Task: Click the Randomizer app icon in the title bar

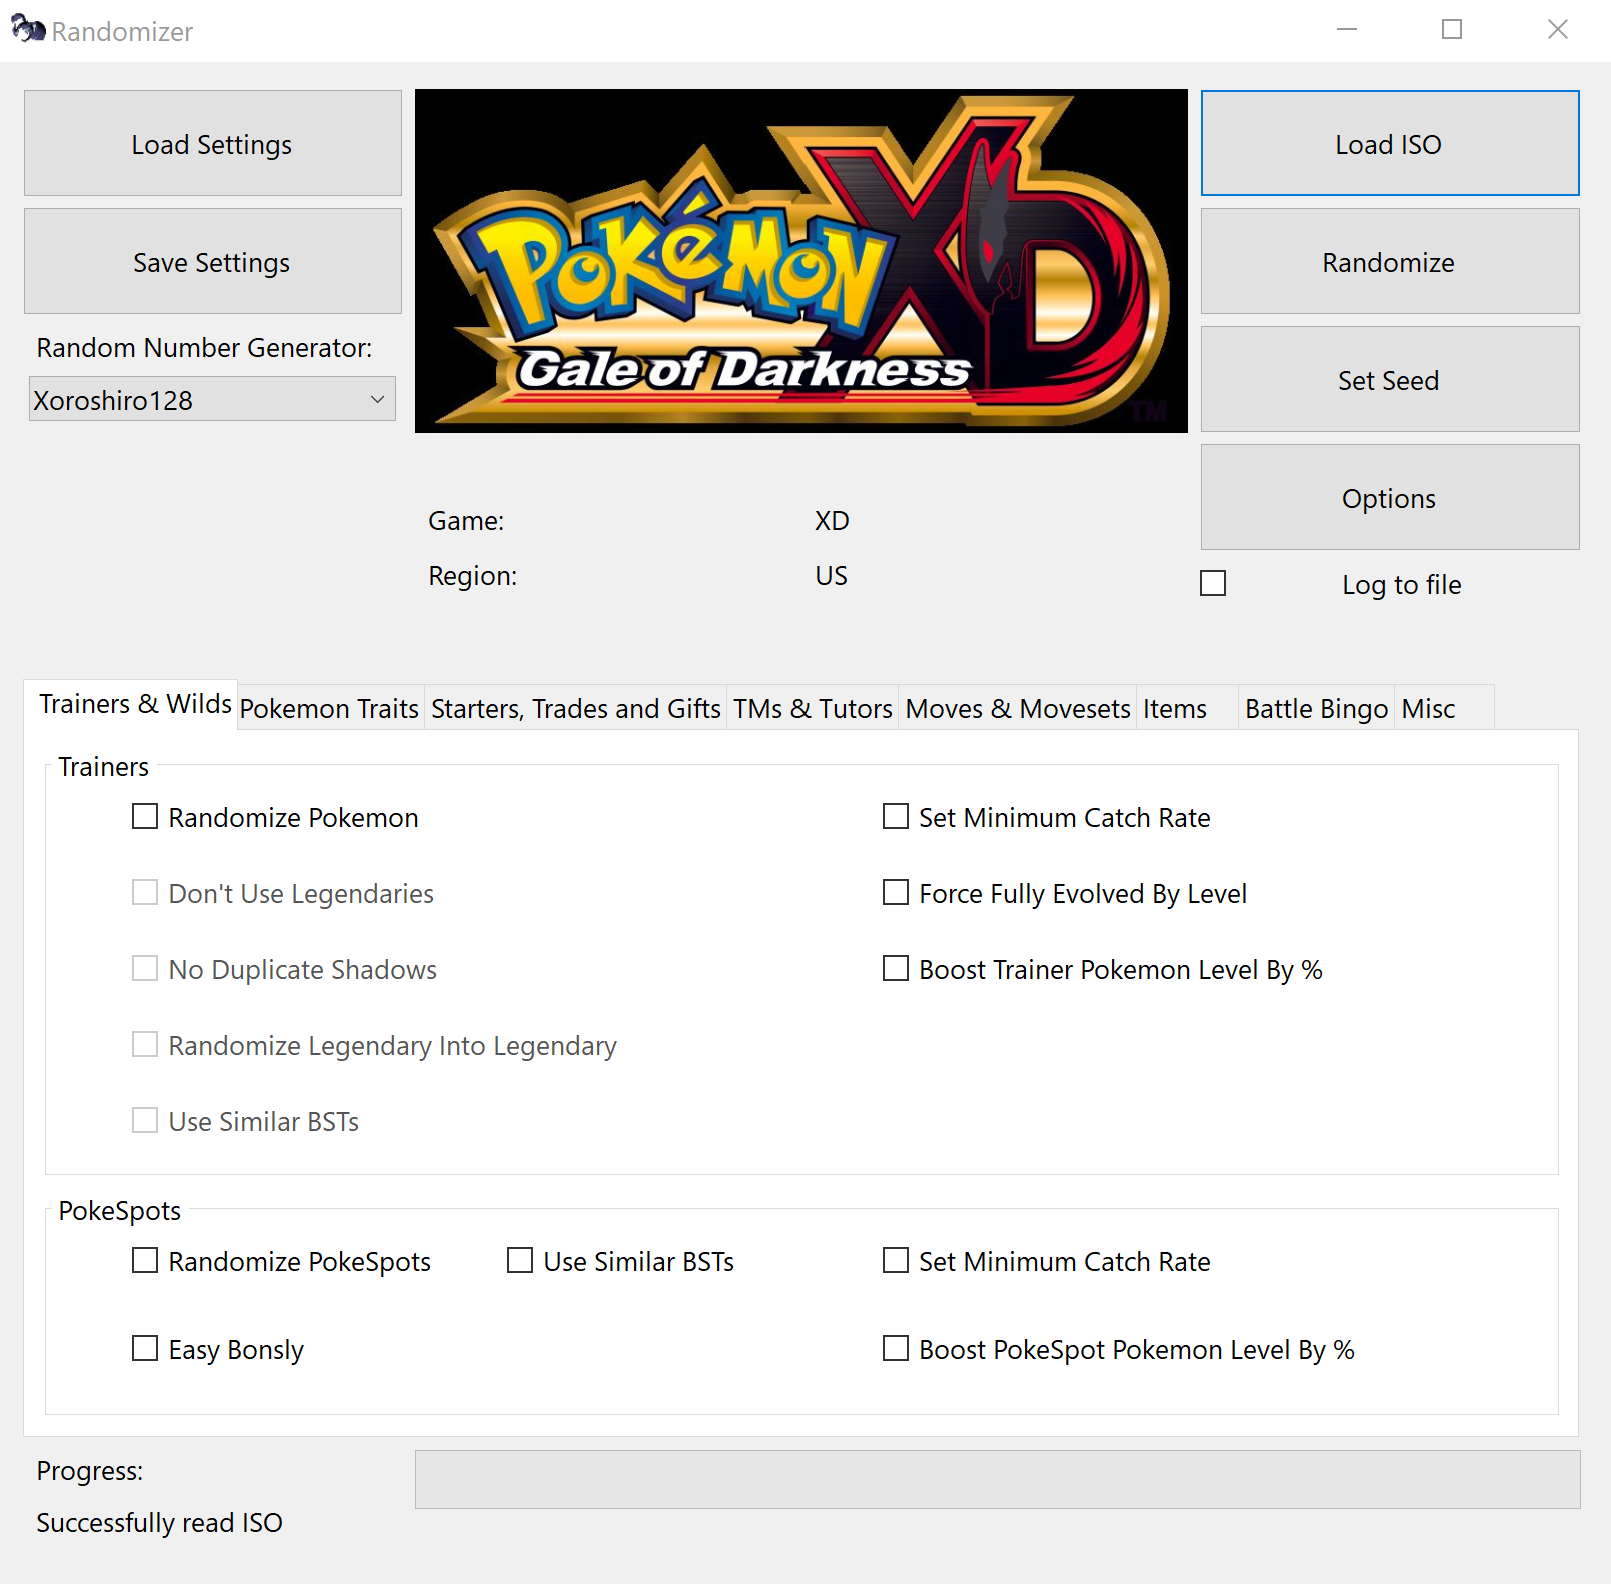Action: [x=27, y=29]
